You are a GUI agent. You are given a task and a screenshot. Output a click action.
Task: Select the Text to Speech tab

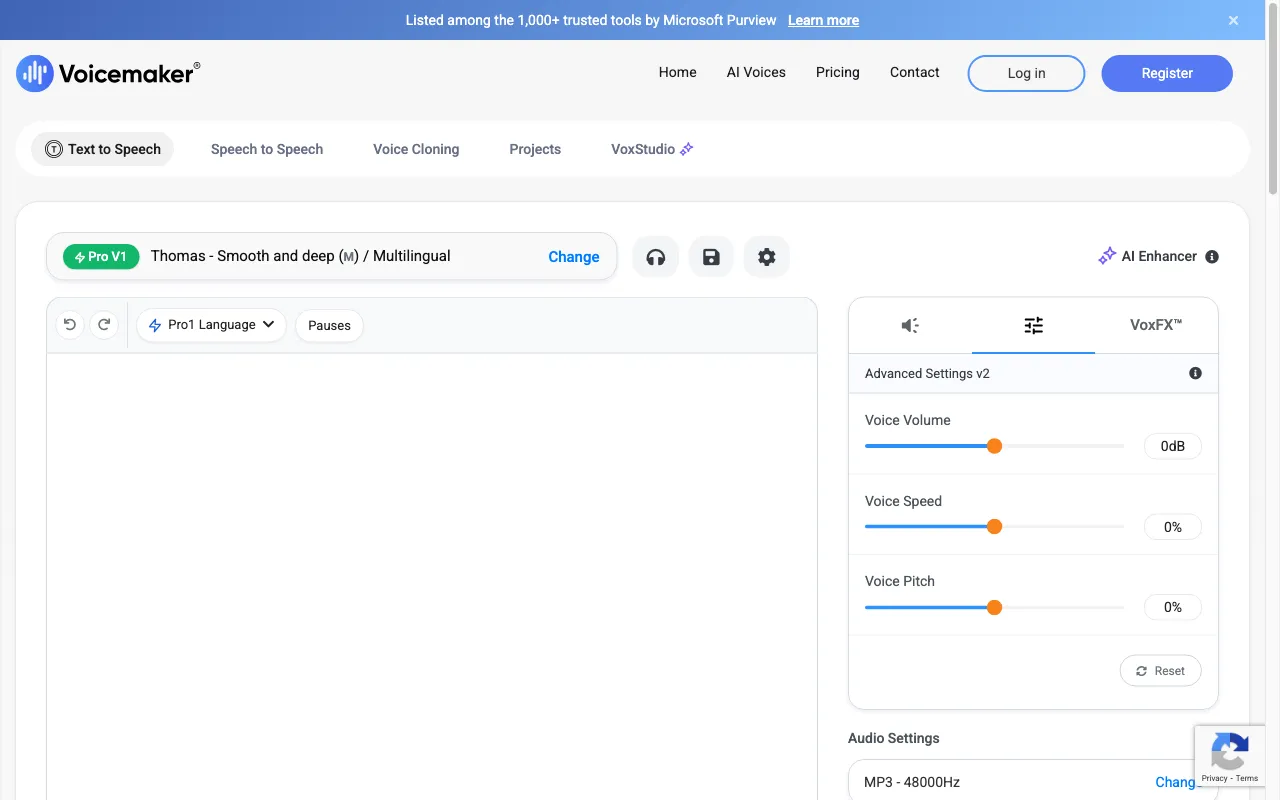[x=103, y=149]
